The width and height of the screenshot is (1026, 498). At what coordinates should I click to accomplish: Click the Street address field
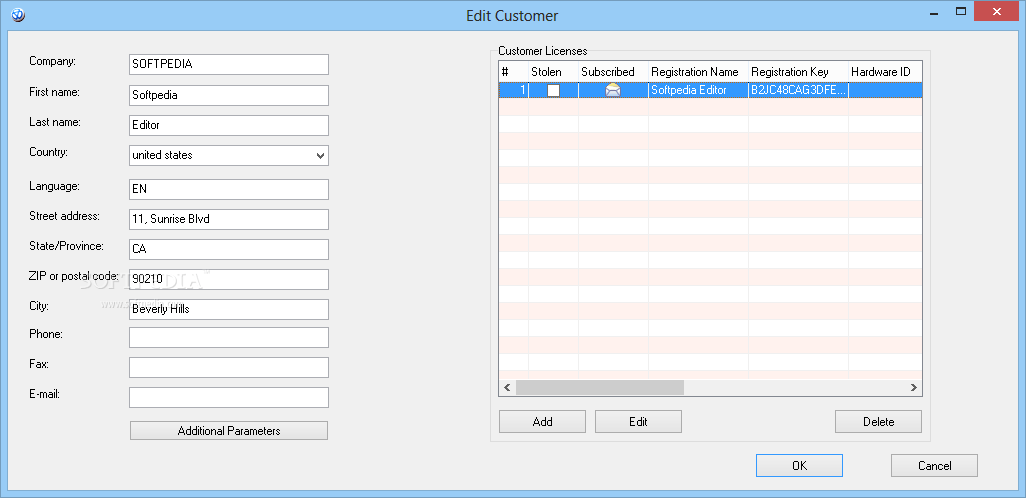pyautogui.click(x=229, y=219)
